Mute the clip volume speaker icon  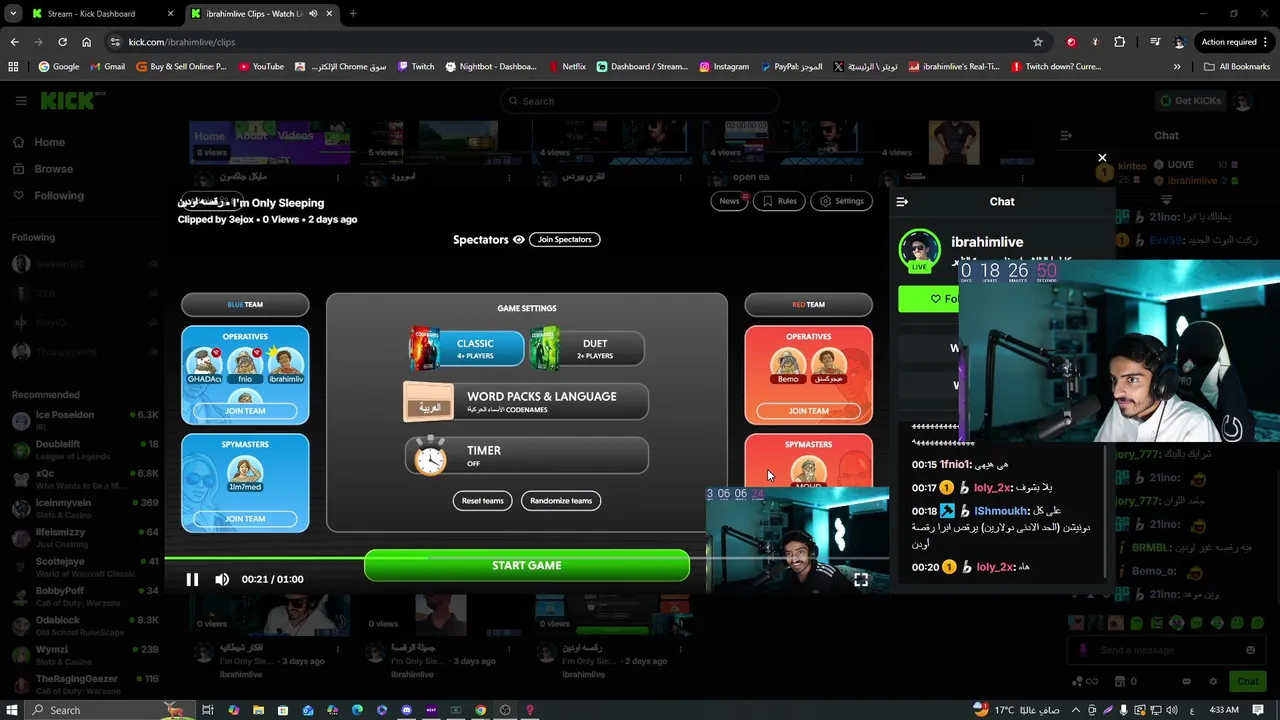pos(222,579)
